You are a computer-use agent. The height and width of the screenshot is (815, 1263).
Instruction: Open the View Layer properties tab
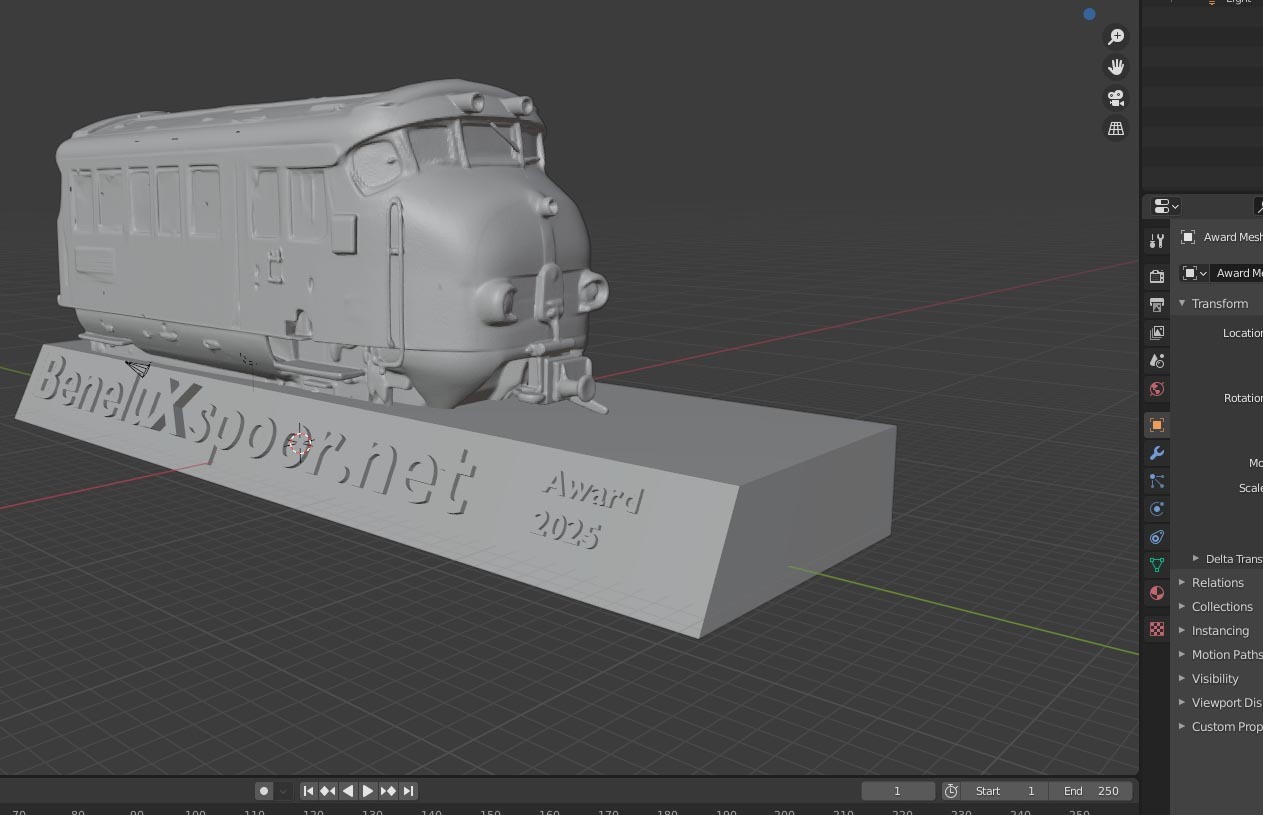[1157, 332]
